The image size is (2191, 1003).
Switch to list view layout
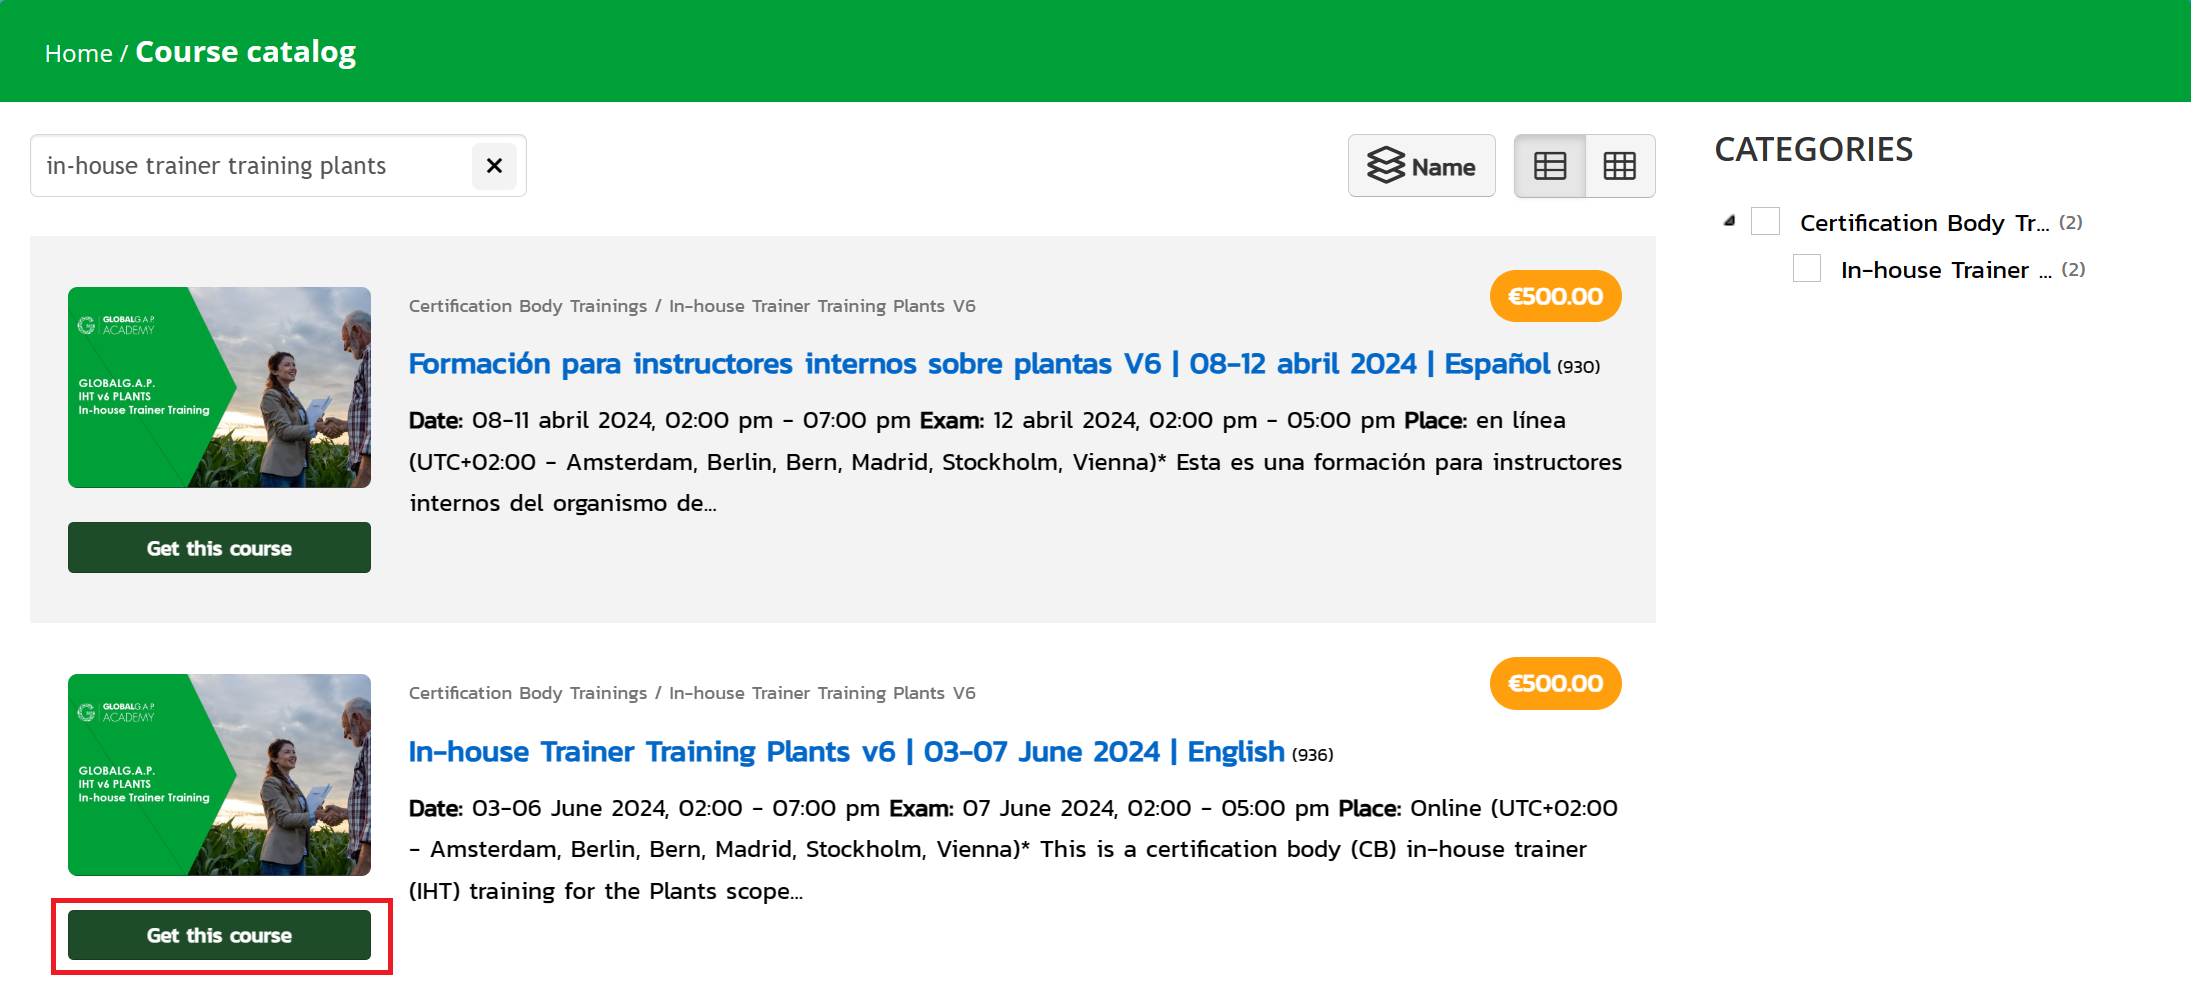click(1549, 166)
